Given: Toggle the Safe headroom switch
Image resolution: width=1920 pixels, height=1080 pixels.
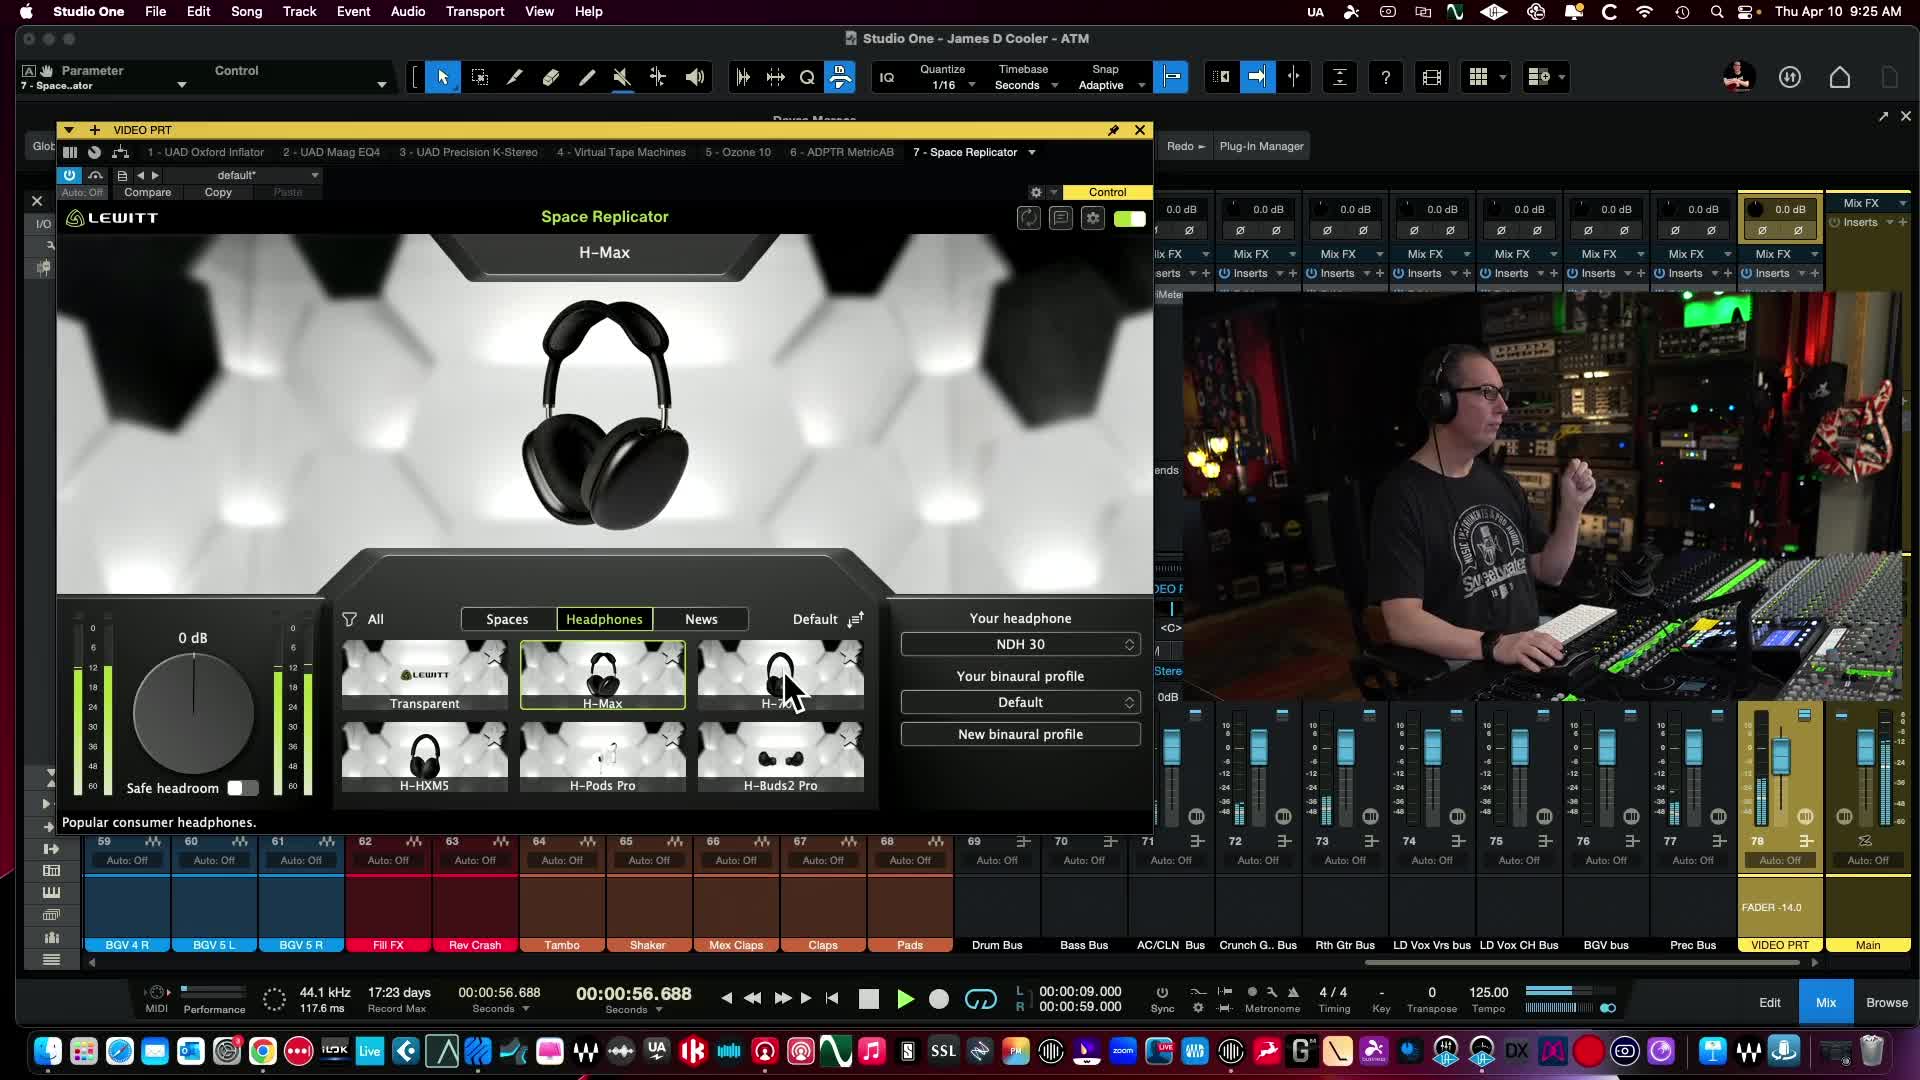Looking at the screenshot, I should (x=242, y=788).
